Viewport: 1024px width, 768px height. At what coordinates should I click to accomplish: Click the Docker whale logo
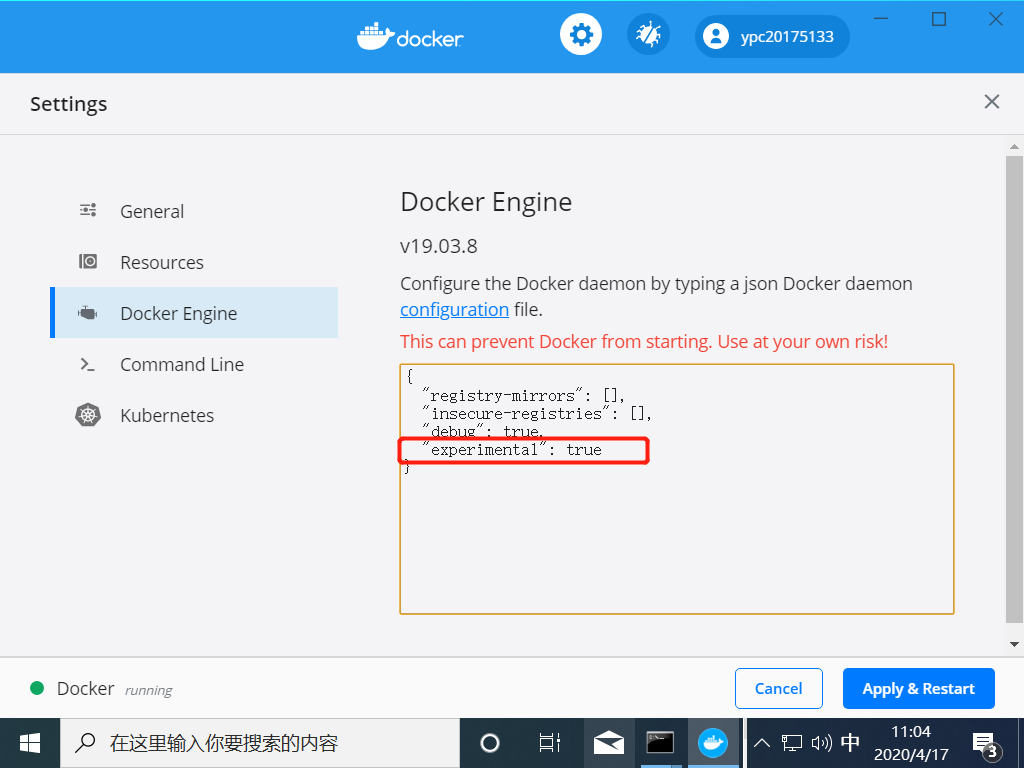pyautogui.click(x=410, y=37)
